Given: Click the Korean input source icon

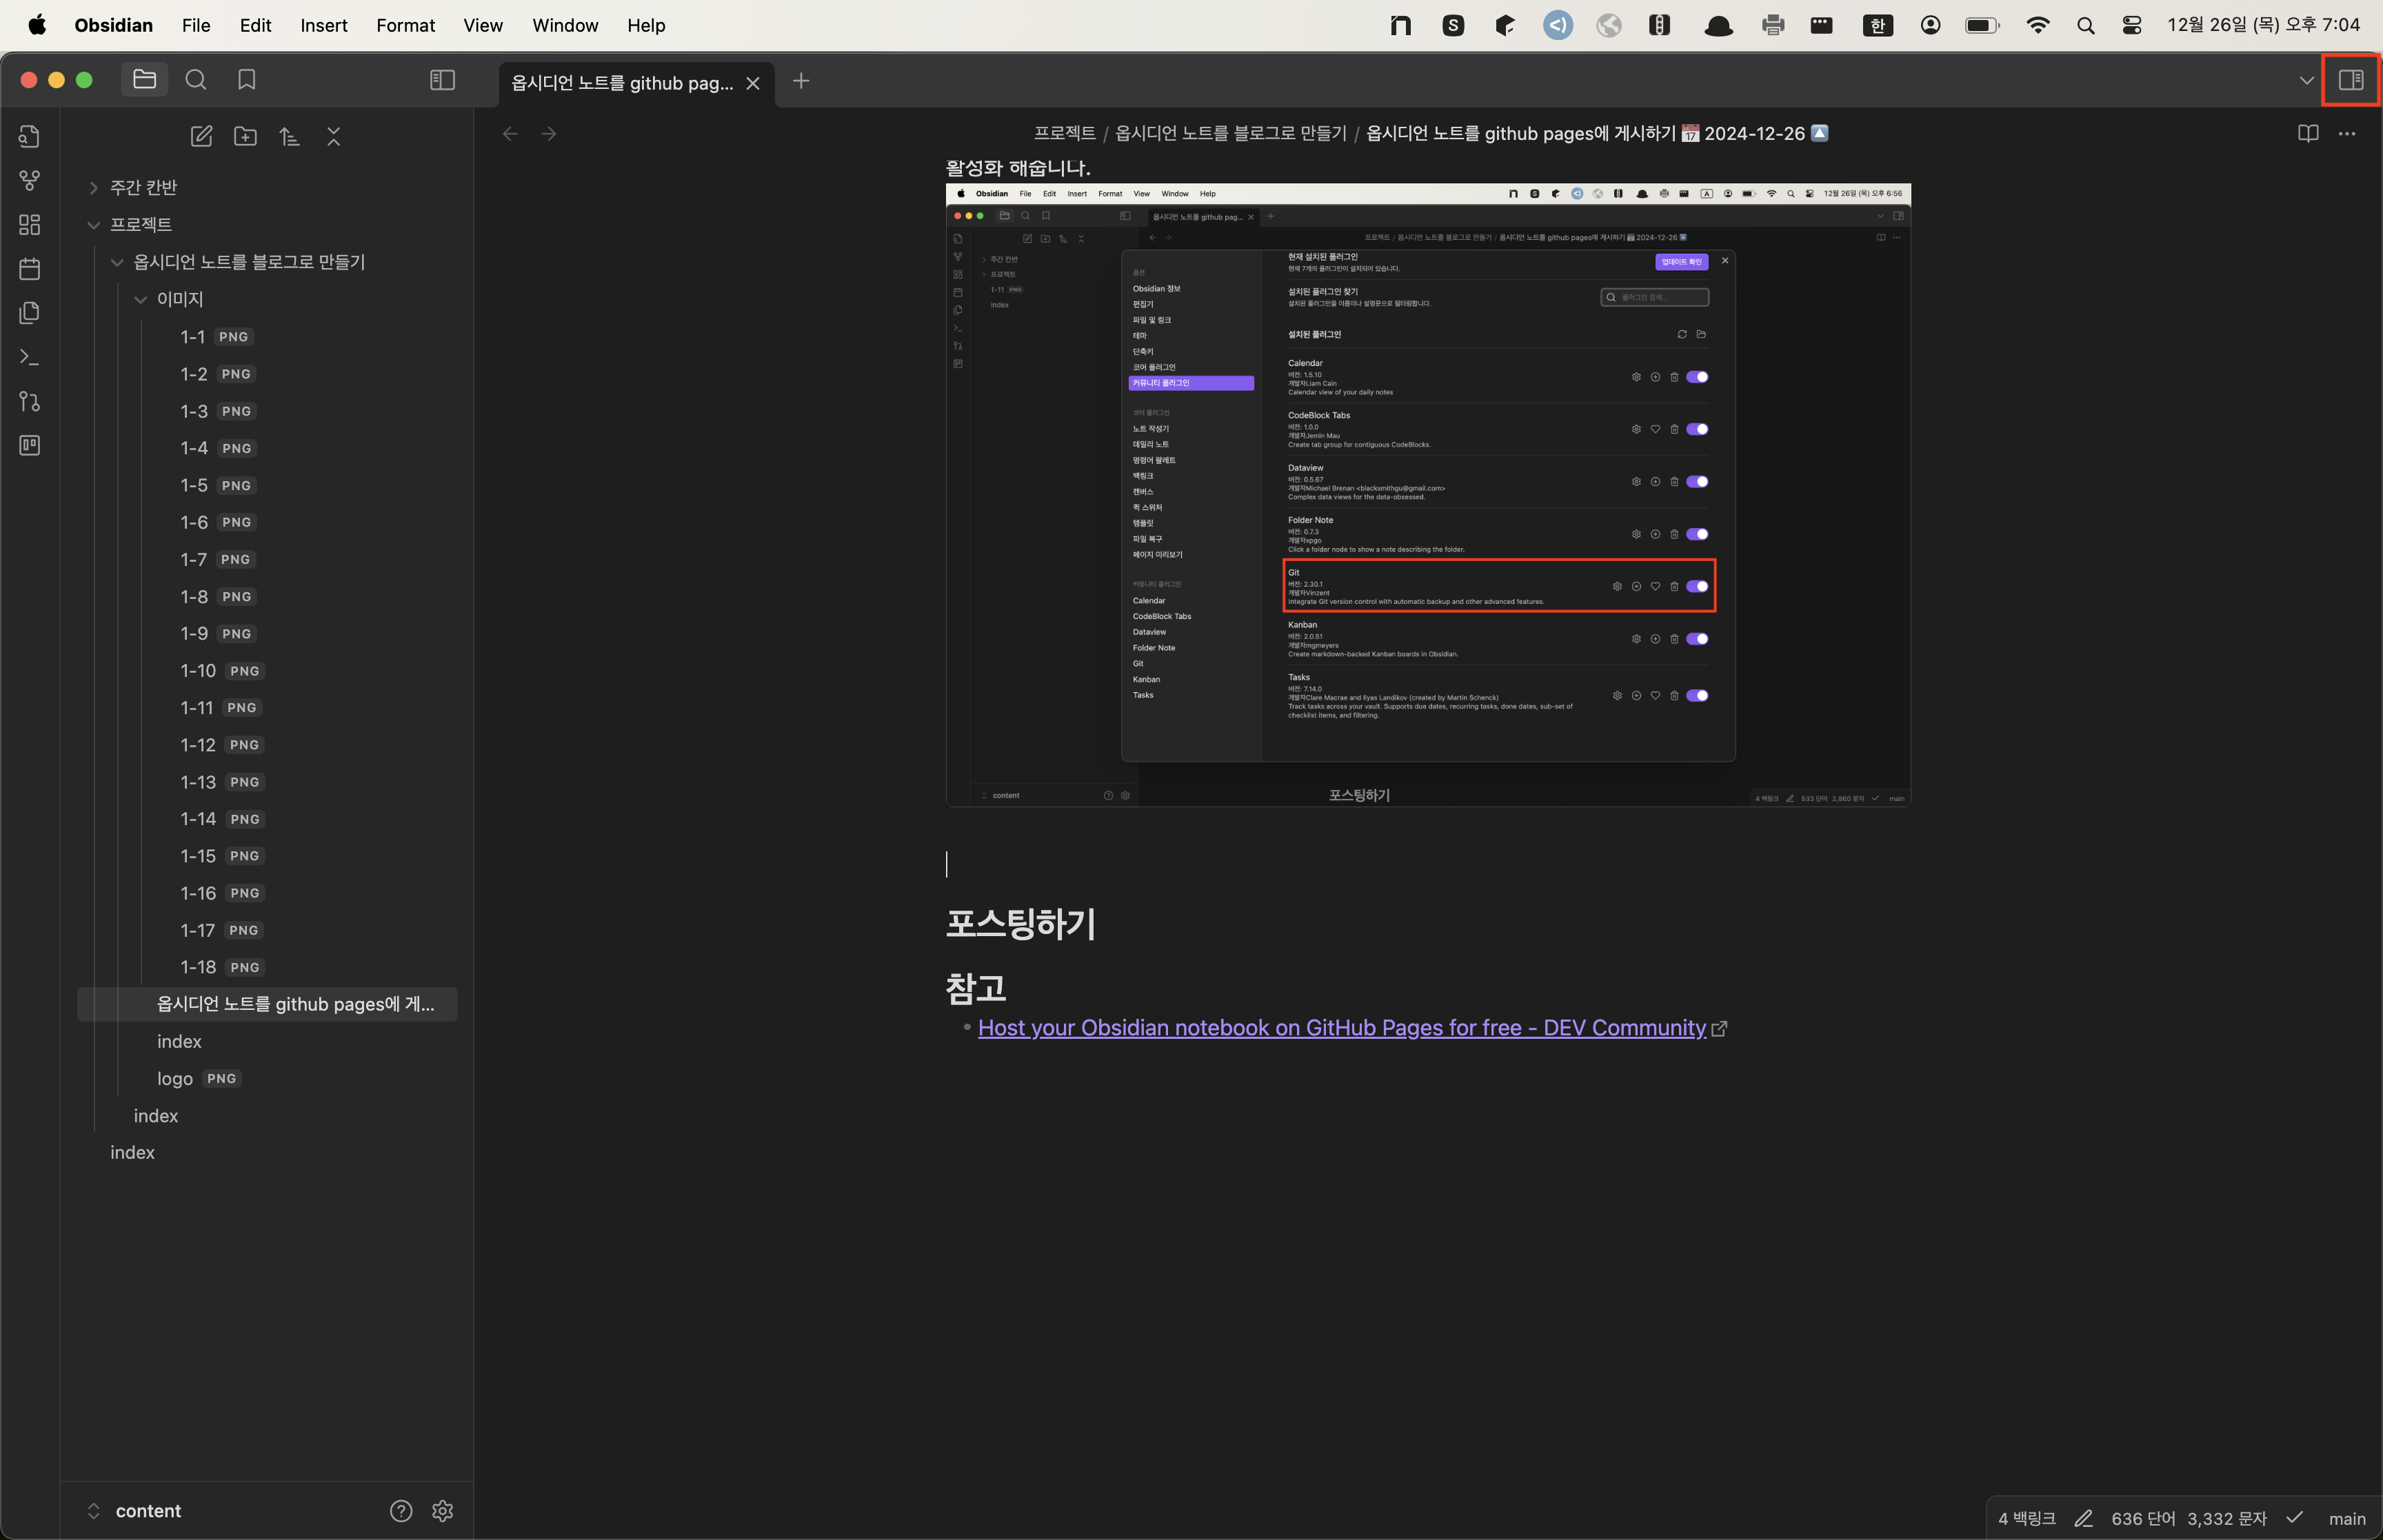Looking at the screenshot, I should [x=1878, y=25].
